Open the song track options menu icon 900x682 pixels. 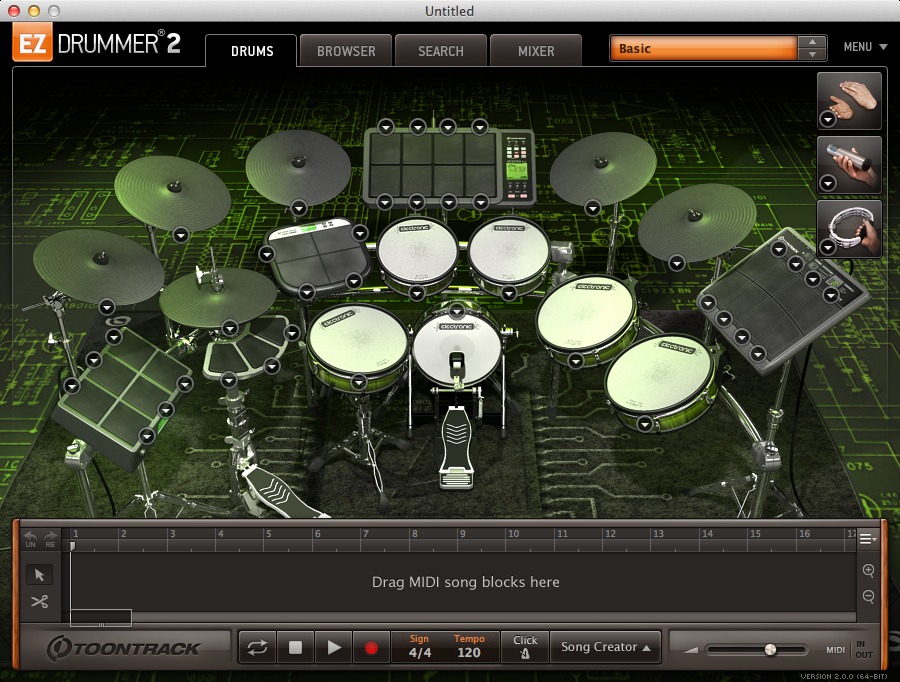(867, 538)
